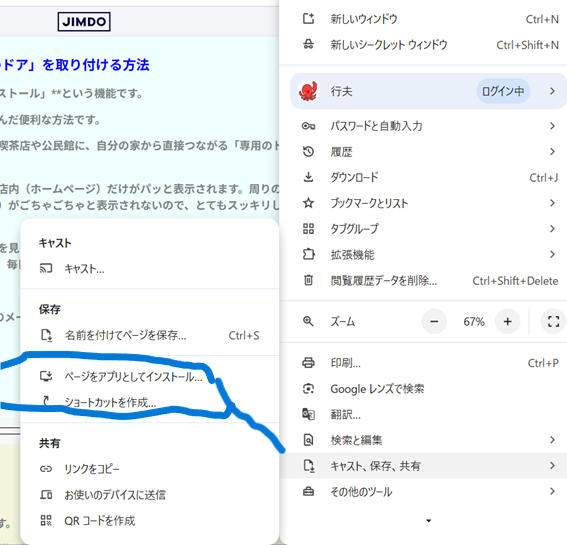
Task: Click the ログイン中 badge
Action: click(x=503, y=91)
